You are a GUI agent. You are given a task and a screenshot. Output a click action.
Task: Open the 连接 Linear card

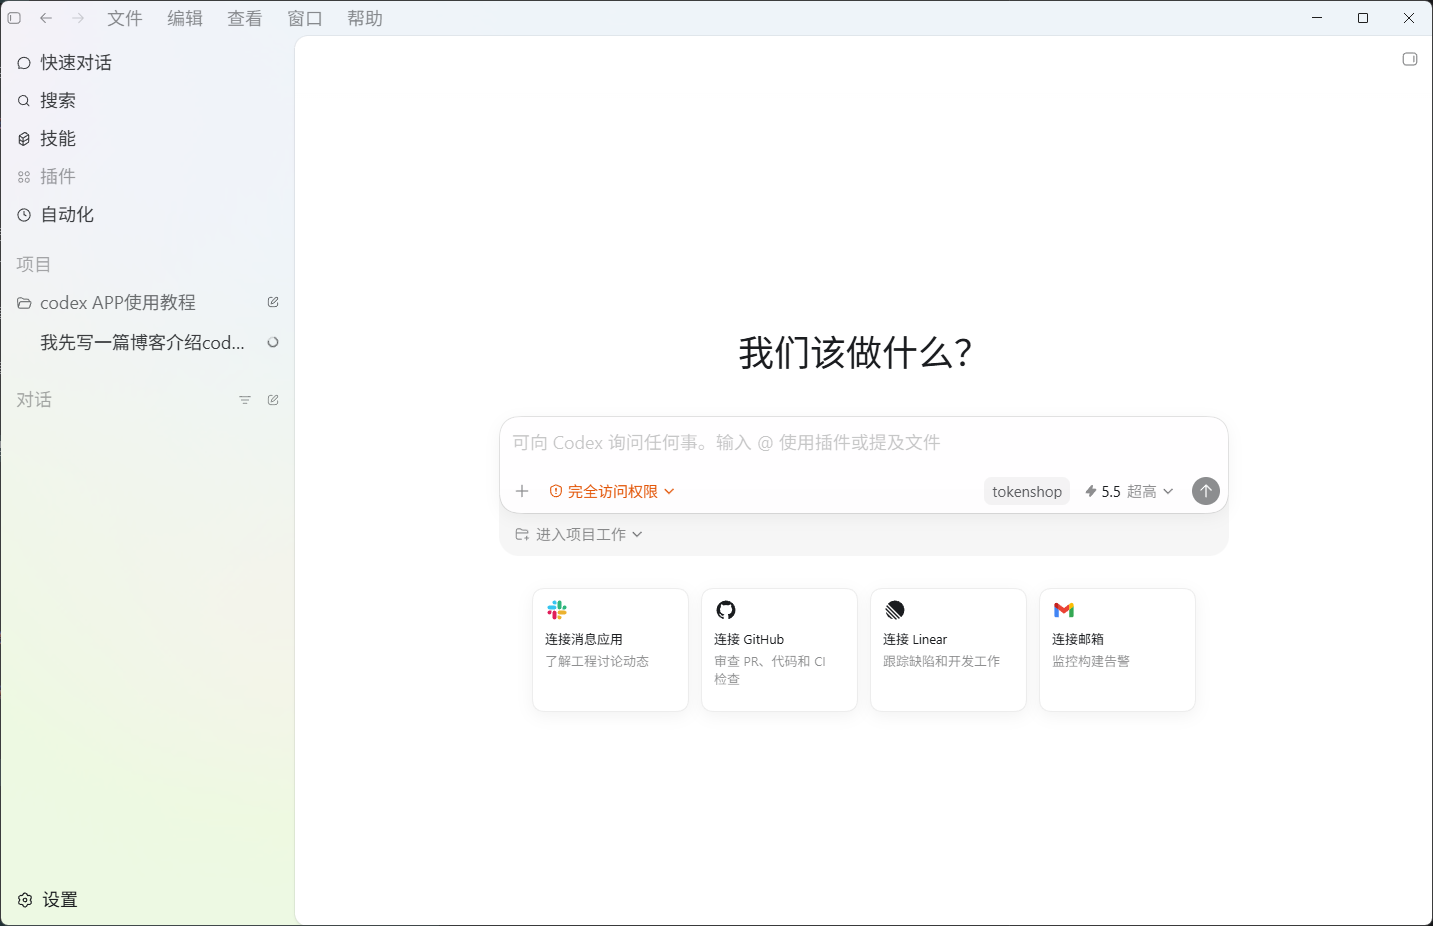948,650
